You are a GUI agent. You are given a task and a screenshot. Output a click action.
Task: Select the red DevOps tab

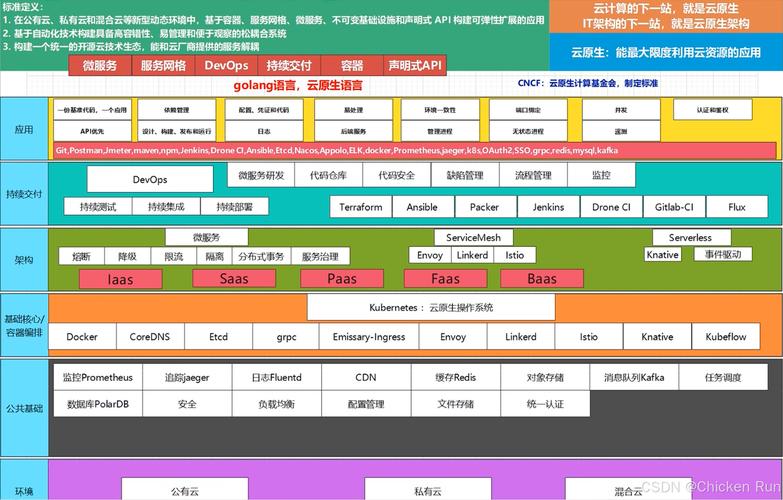226,65
